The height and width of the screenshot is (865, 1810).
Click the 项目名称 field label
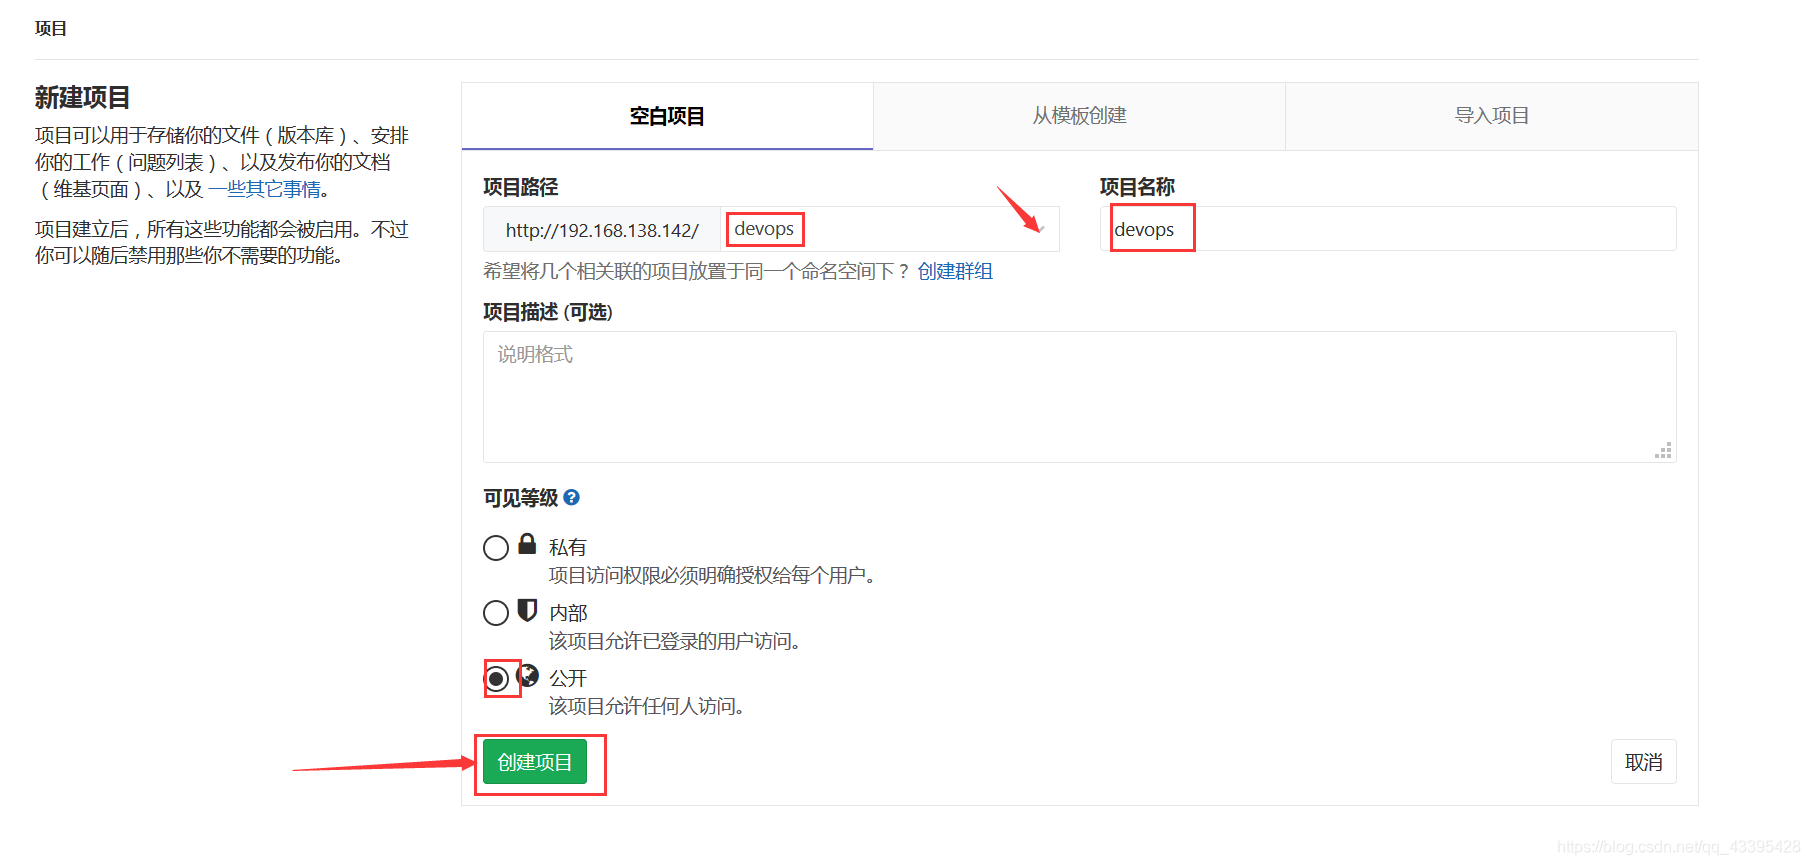tap(1137, 187)
